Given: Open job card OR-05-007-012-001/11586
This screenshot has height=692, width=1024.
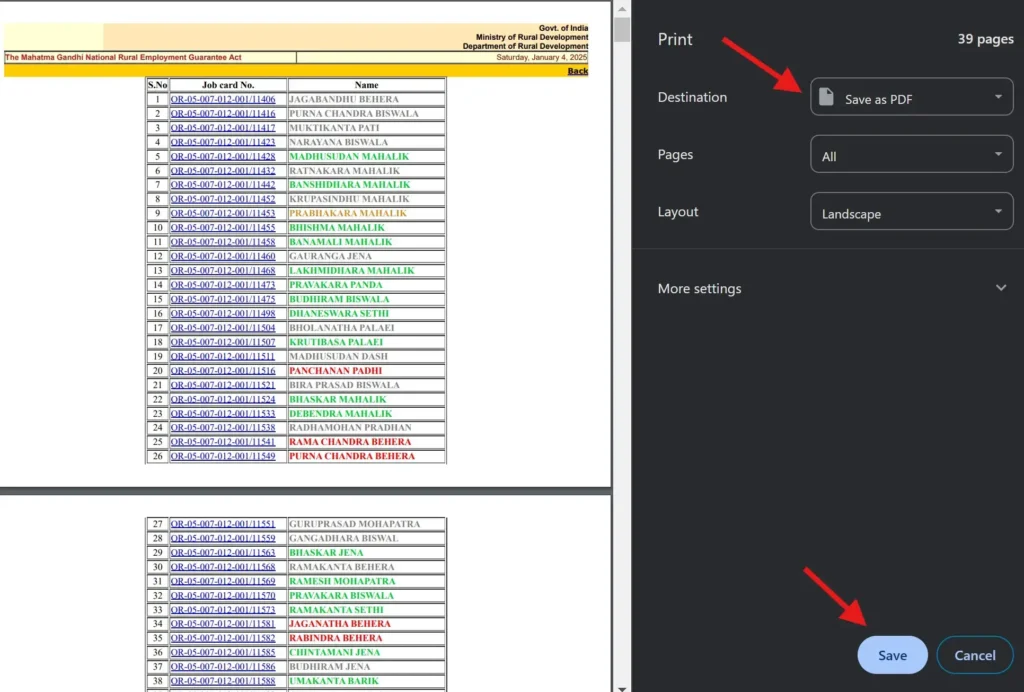Looking at the screenshot, I should click(223, 667).
